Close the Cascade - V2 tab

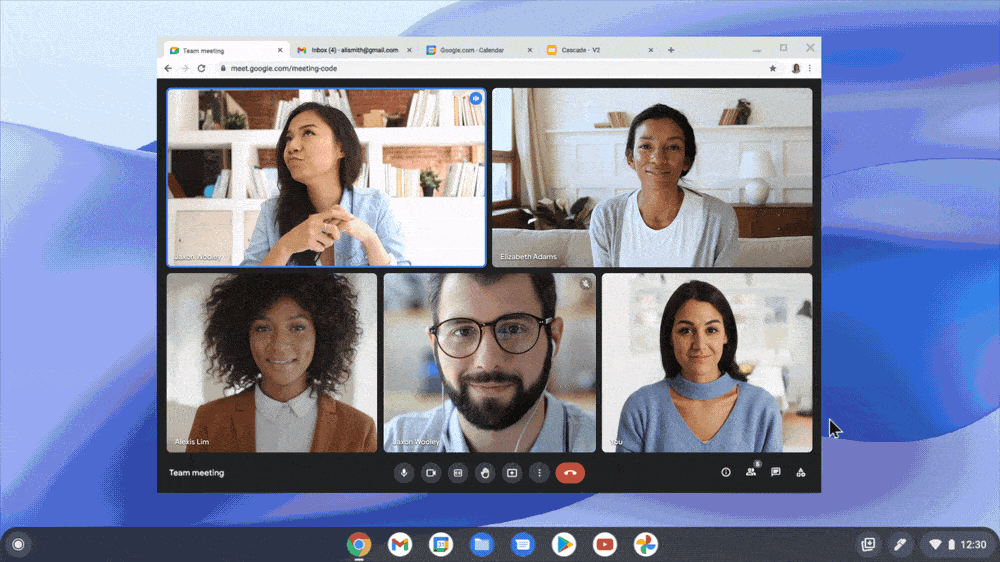pos(651,50)
